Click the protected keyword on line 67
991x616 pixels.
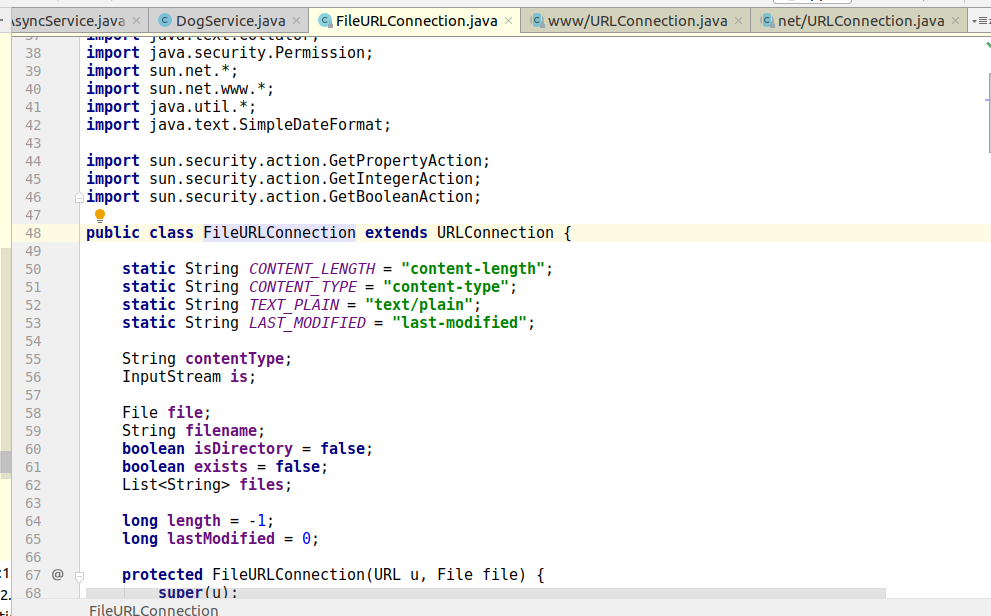click(x=162, y=574)
